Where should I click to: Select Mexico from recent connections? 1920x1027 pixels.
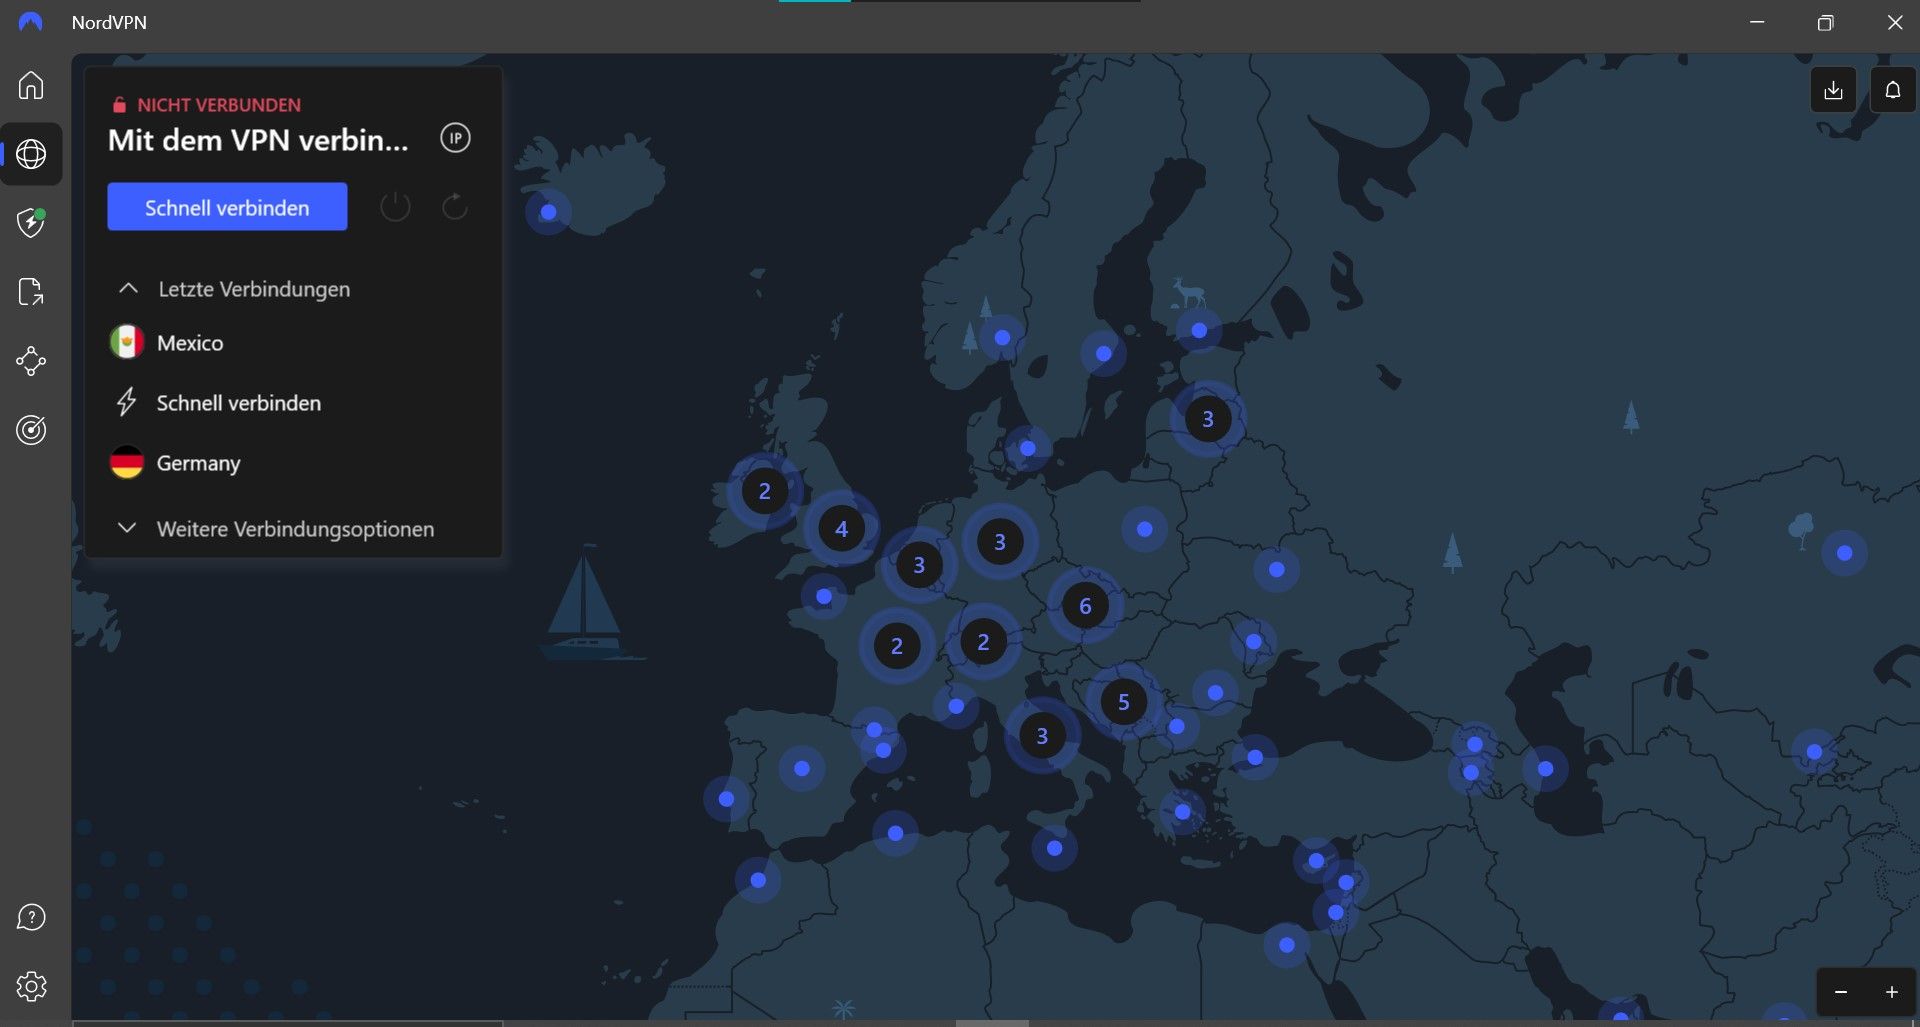tap(188, 342)
